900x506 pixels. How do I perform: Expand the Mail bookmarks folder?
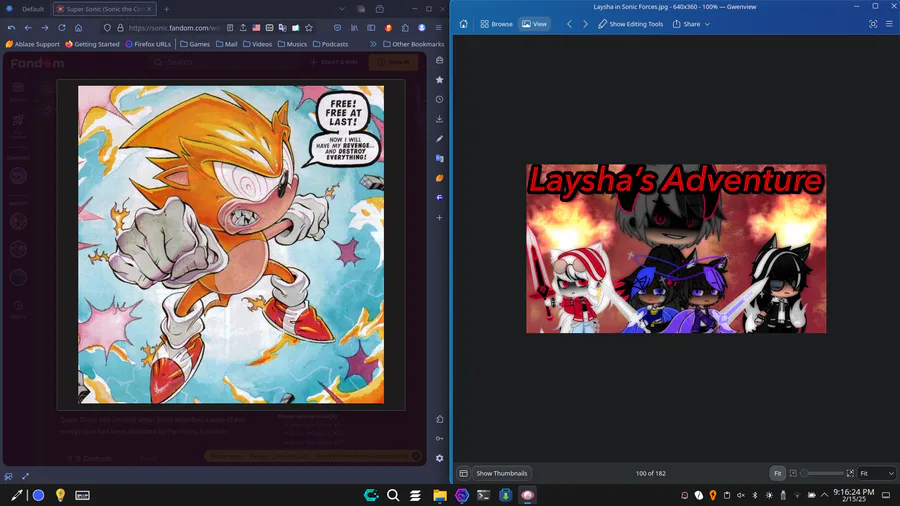coord(226,44)
